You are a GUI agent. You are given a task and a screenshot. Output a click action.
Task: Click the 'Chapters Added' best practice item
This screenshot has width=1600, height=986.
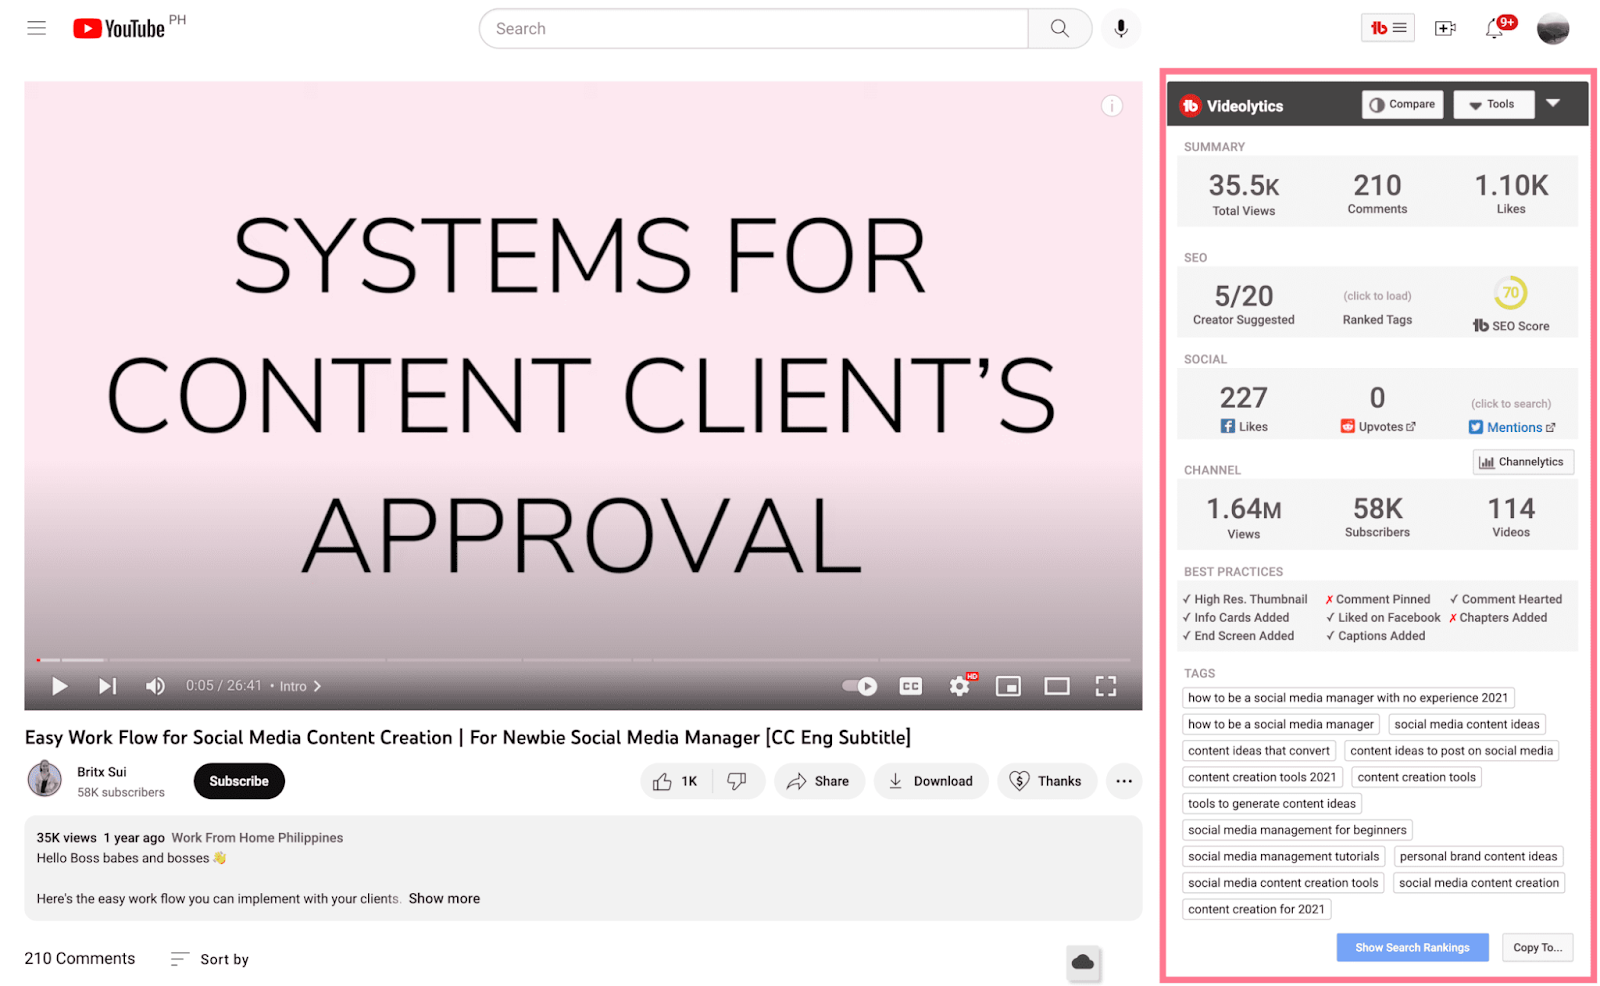(x=1497, y=617)
